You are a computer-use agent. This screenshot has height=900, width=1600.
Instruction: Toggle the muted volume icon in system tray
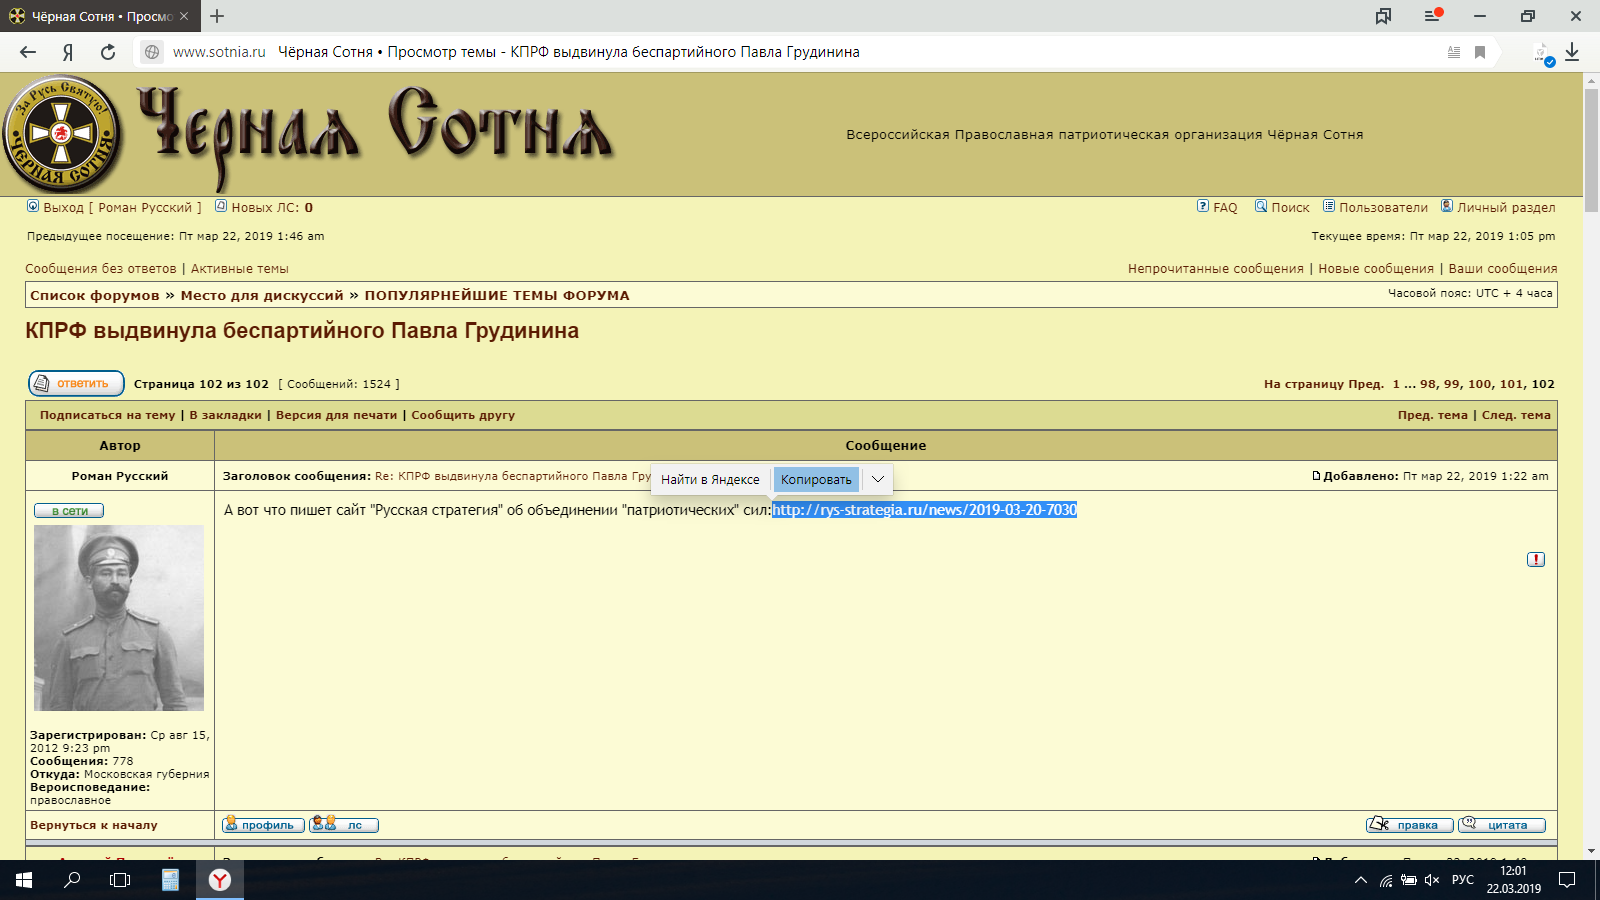click(1432, 880)
